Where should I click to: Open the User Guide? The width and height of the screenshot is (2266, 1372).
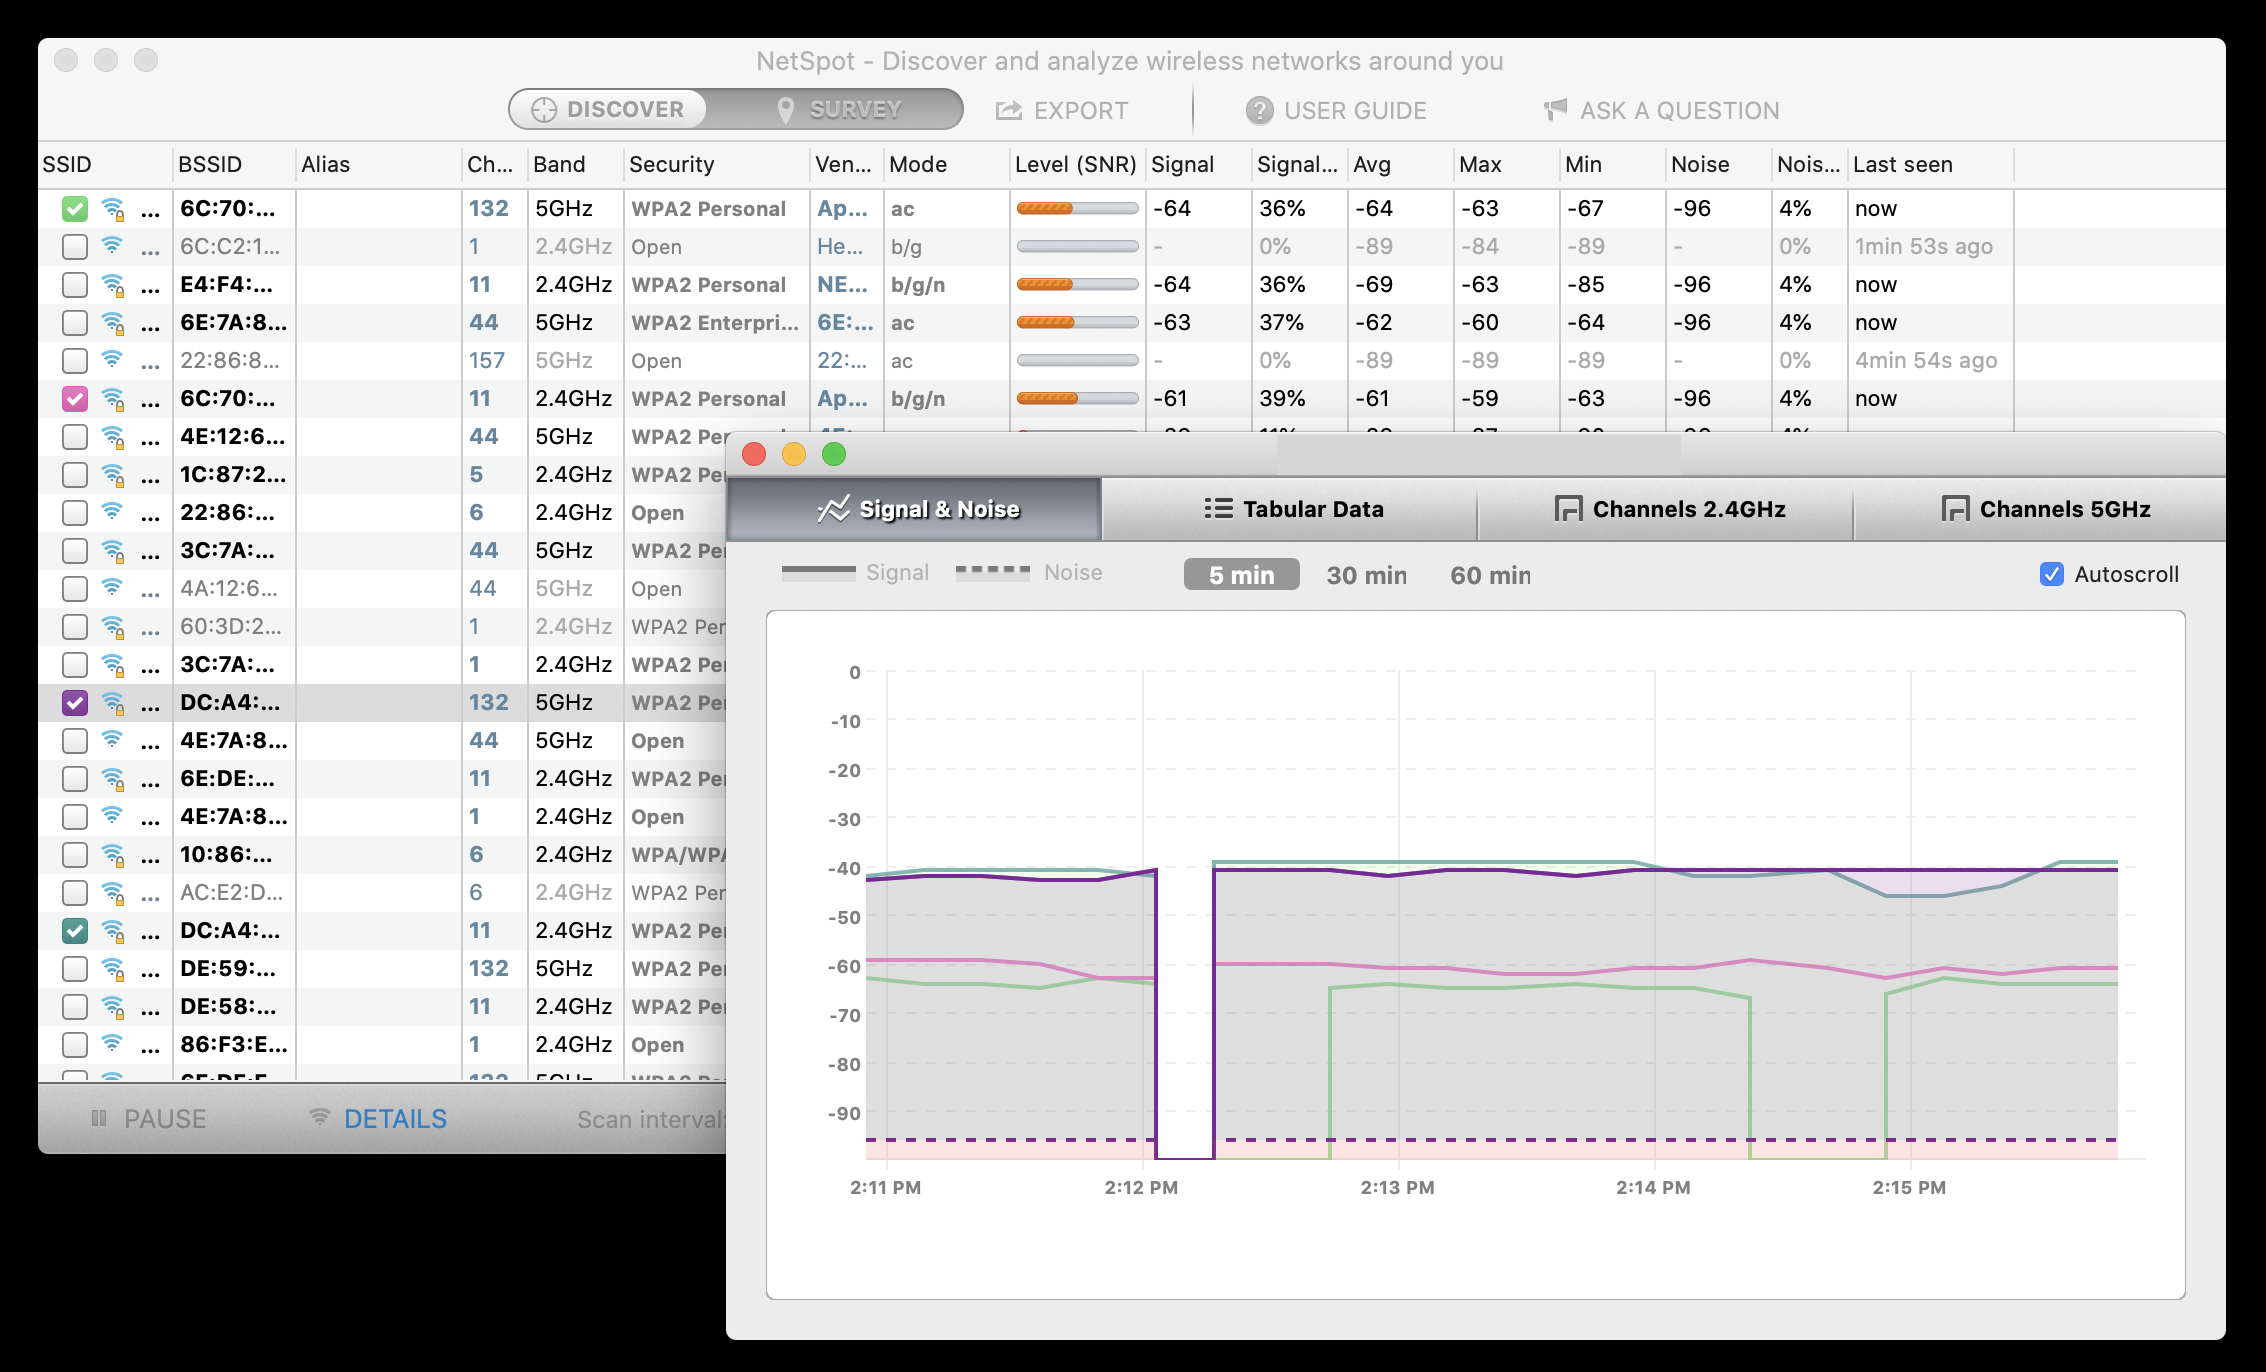pyautogui.click(x=1336, y=110)
